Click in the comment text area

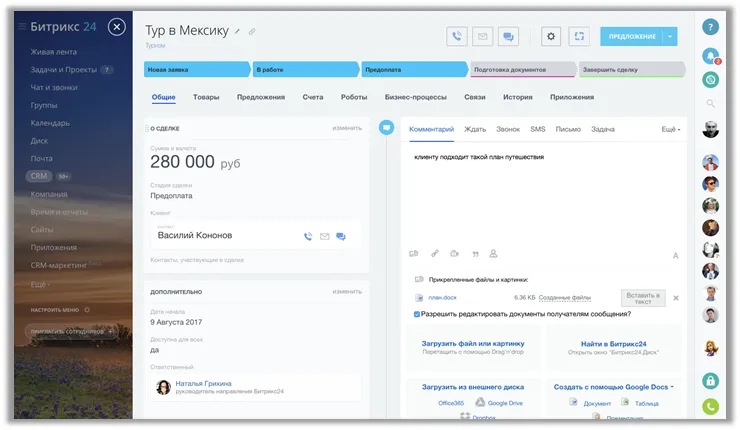pyautogui.click(x=540, y=195)
